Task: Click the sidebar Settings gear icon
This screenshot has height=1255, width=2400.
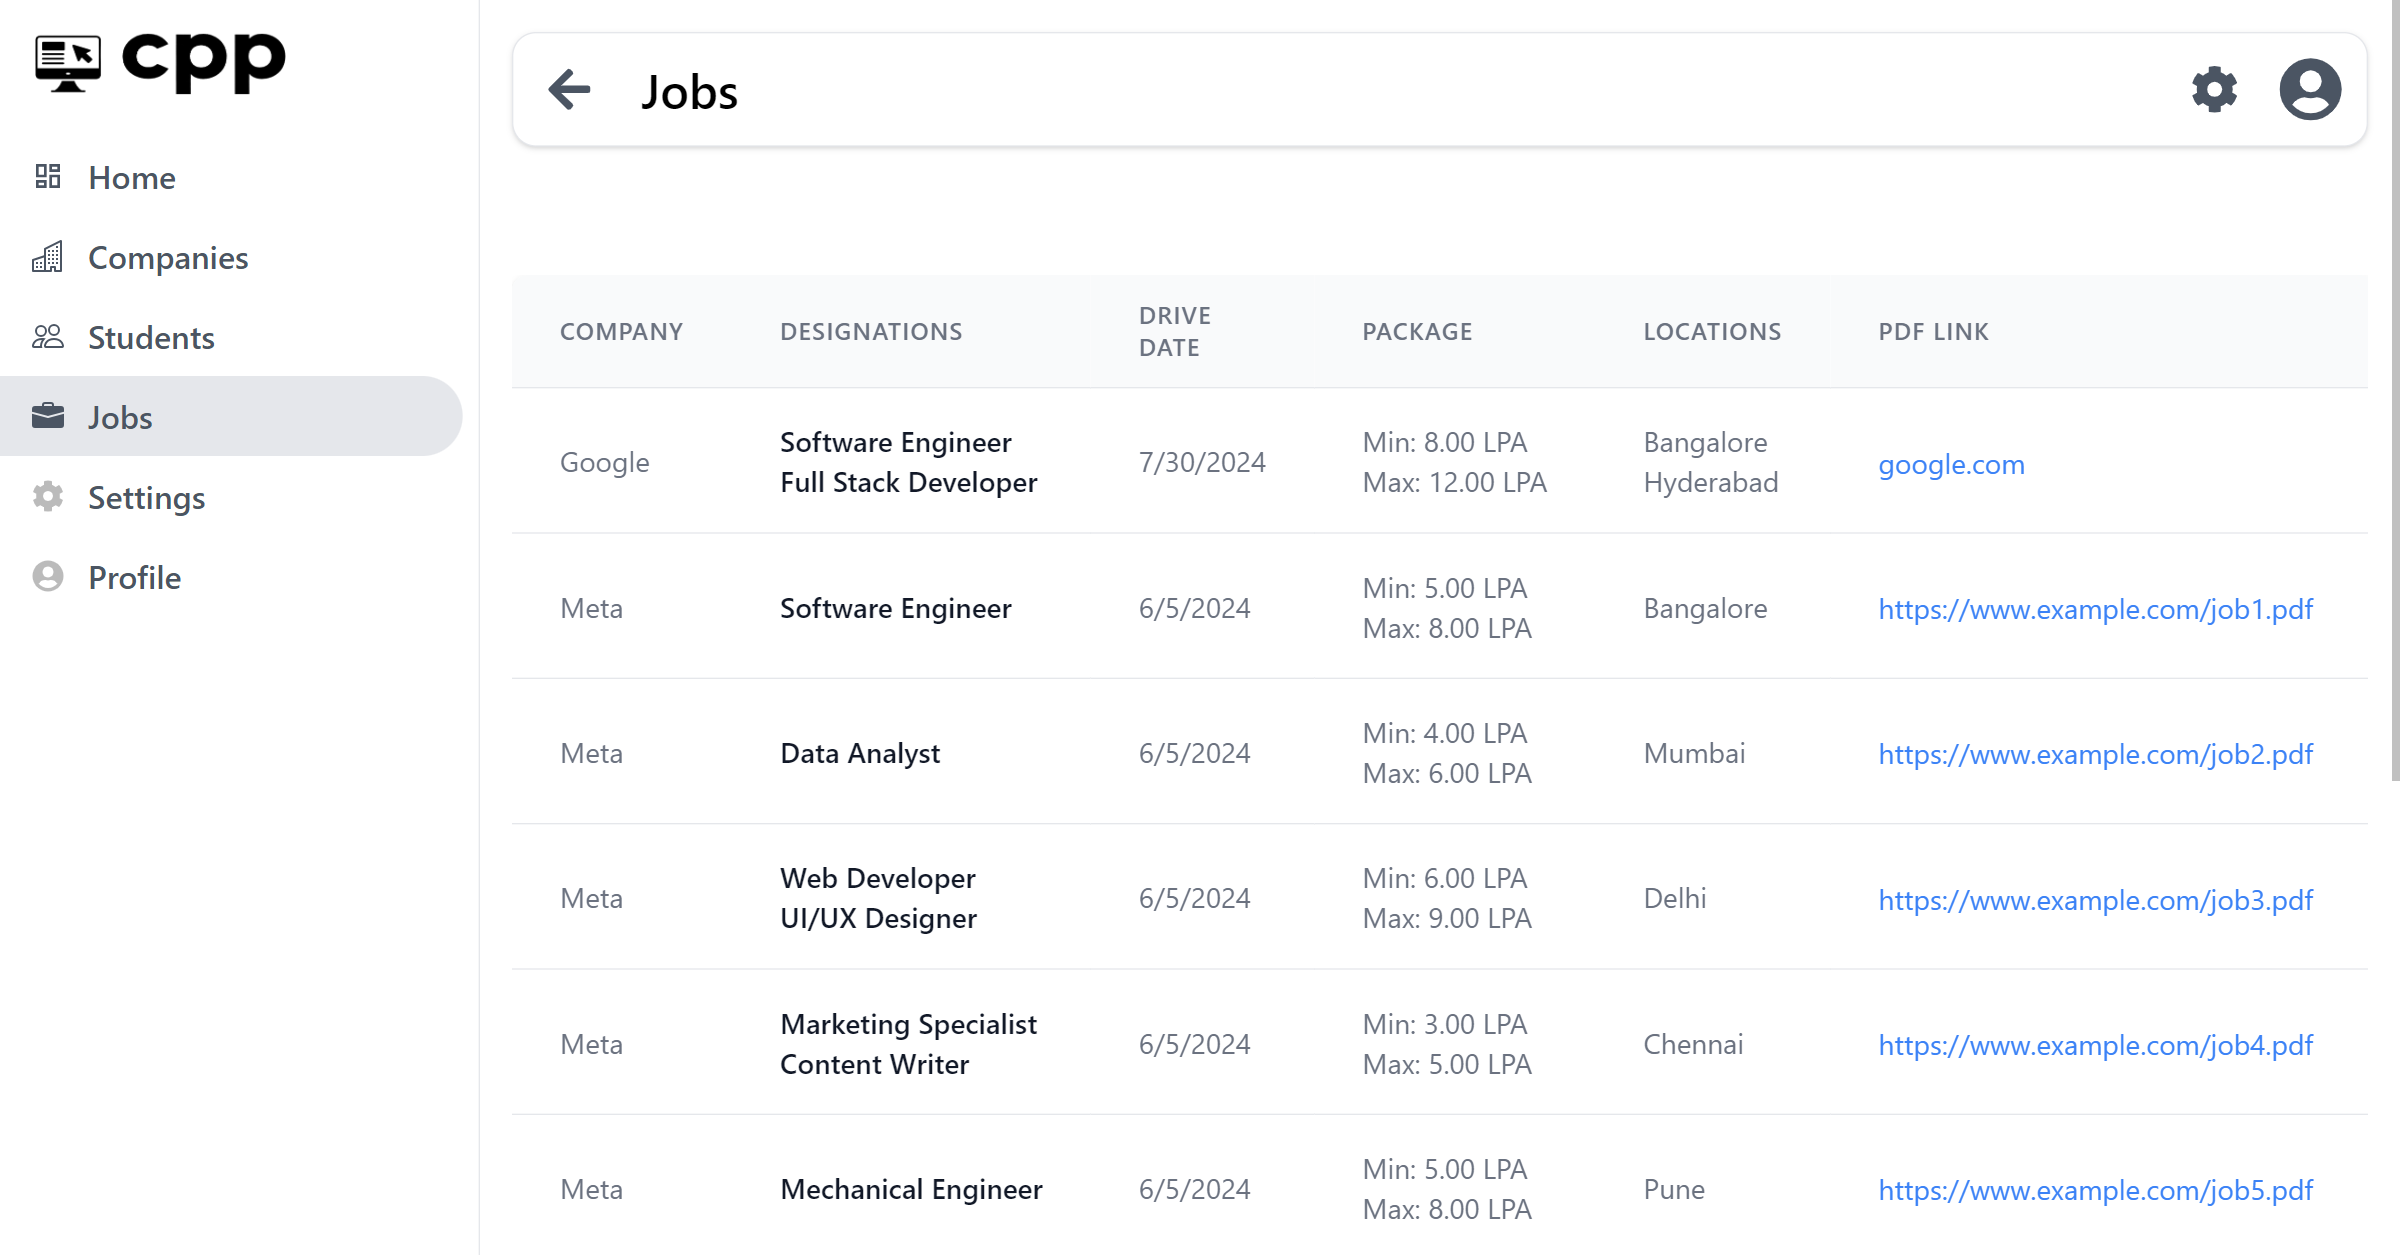Action: [48, 497]
